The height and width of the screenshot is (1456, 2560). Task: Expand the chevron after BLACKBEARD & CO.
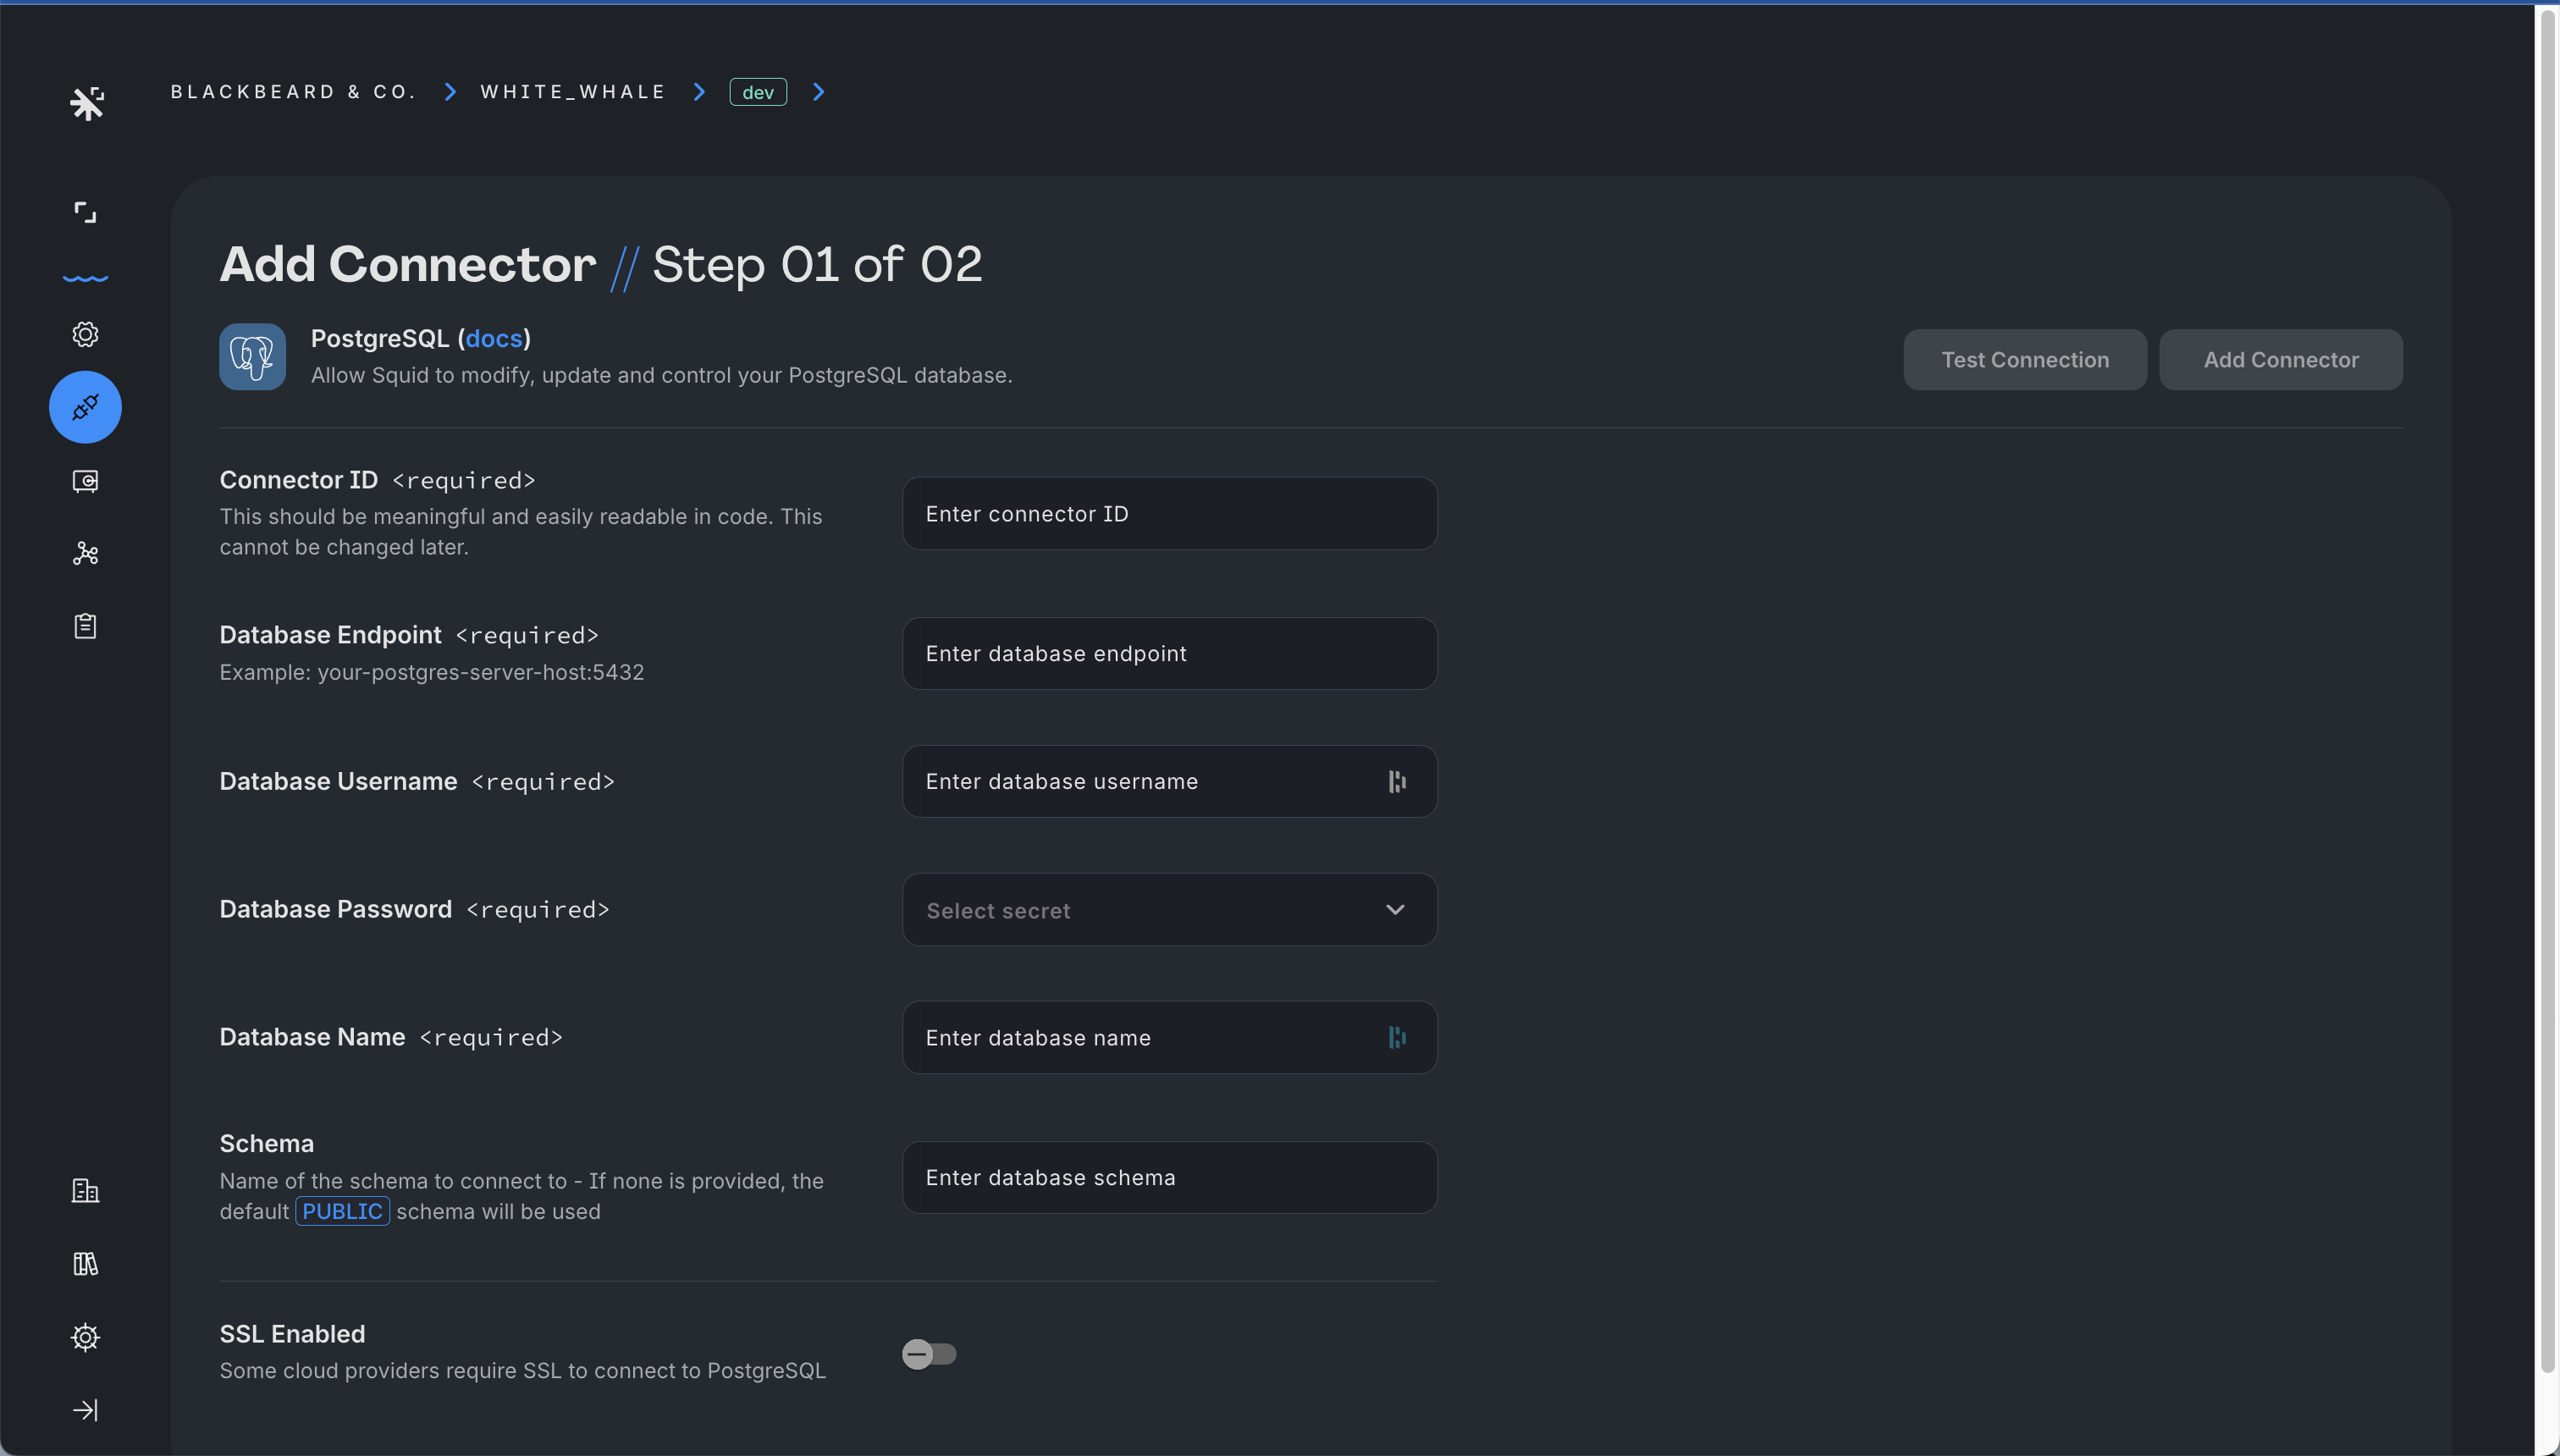pyautogui.click(x=450, y=92)
